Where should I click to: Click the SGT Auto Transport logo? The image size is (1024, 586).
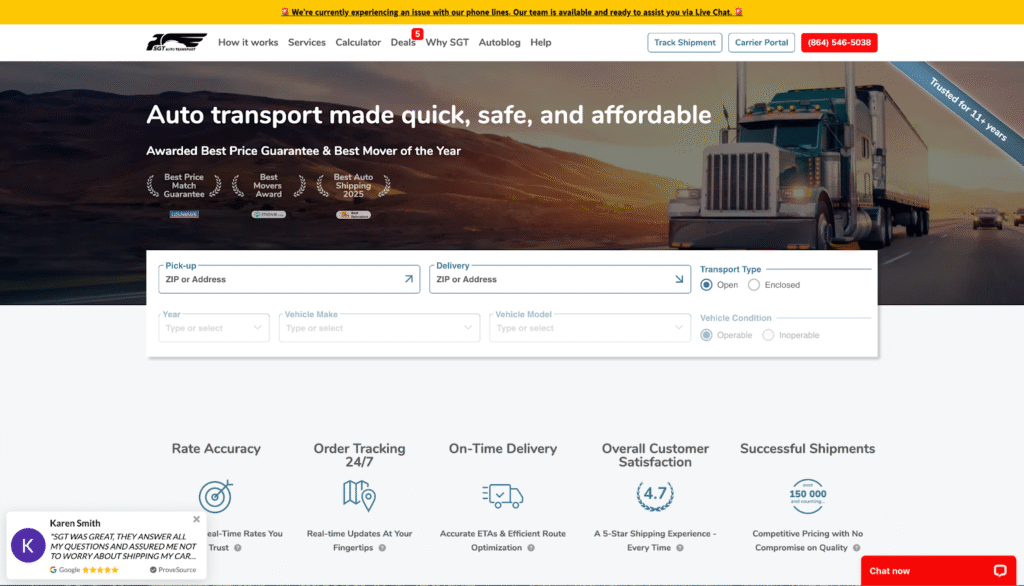click(x=176, y=42)
